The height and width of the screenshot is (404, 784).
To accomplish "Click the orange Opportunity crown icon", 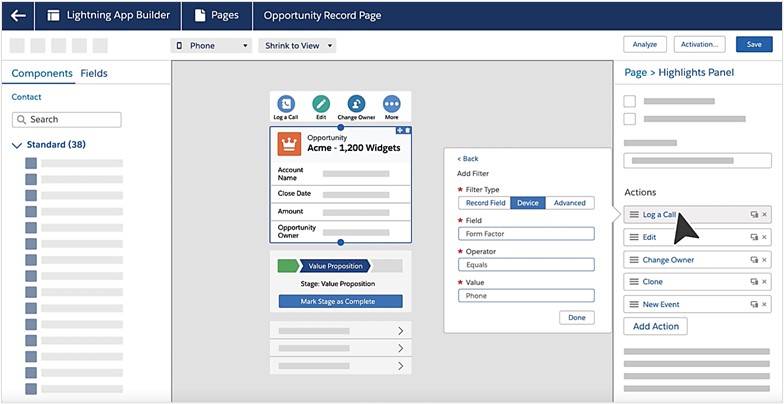I will point(291,144).
